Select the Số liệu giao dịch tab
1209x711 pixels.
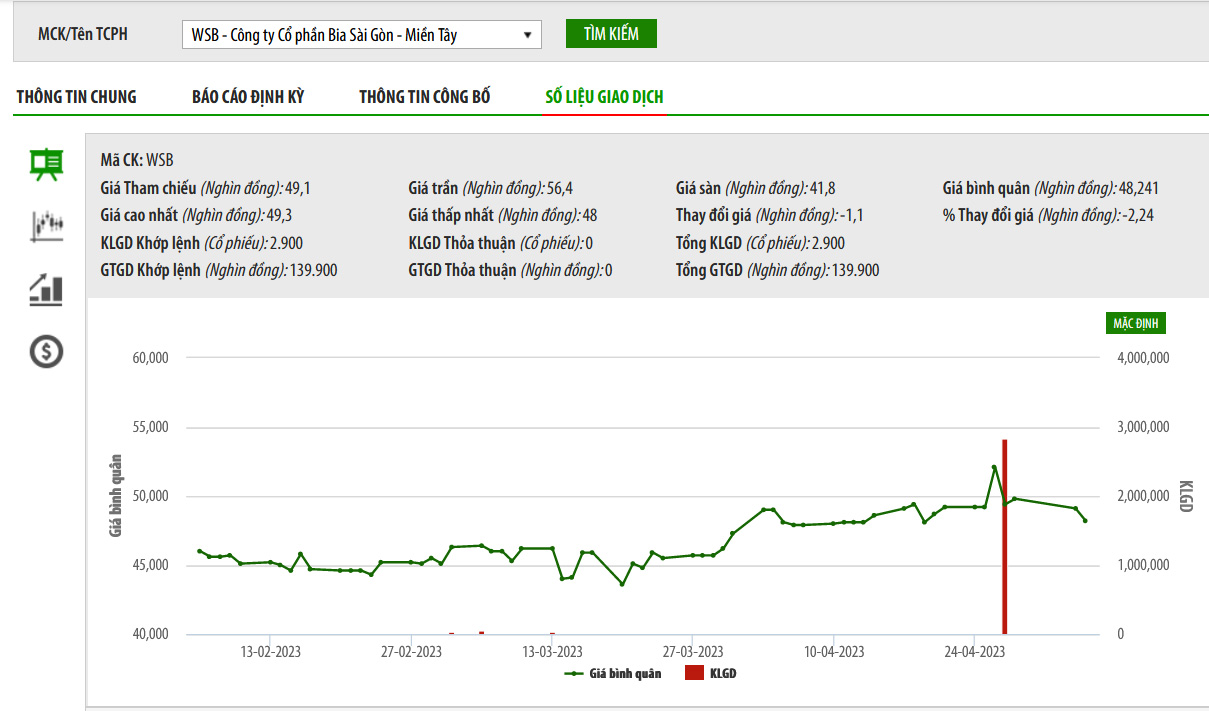(604, 97)
